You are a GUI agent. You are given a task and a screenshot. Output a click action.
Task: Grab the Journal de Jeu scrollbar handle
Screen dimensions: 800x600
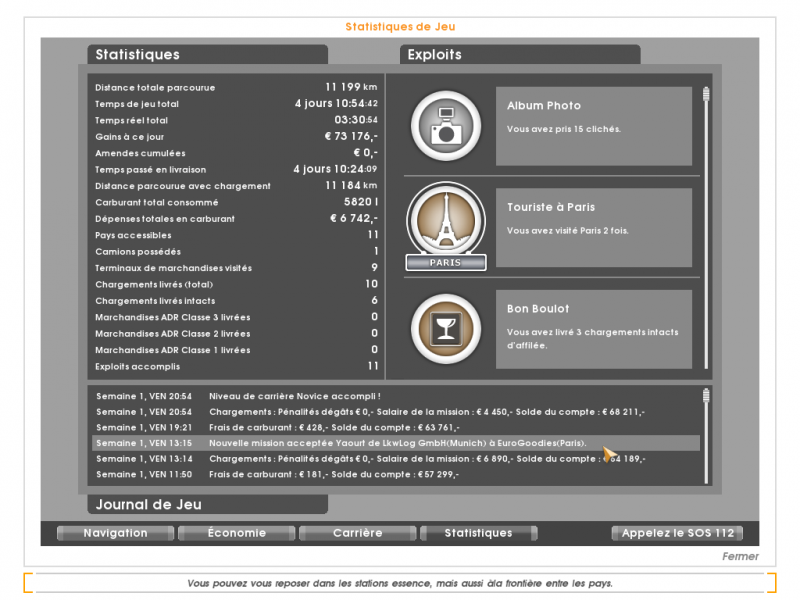coord(706,395)
